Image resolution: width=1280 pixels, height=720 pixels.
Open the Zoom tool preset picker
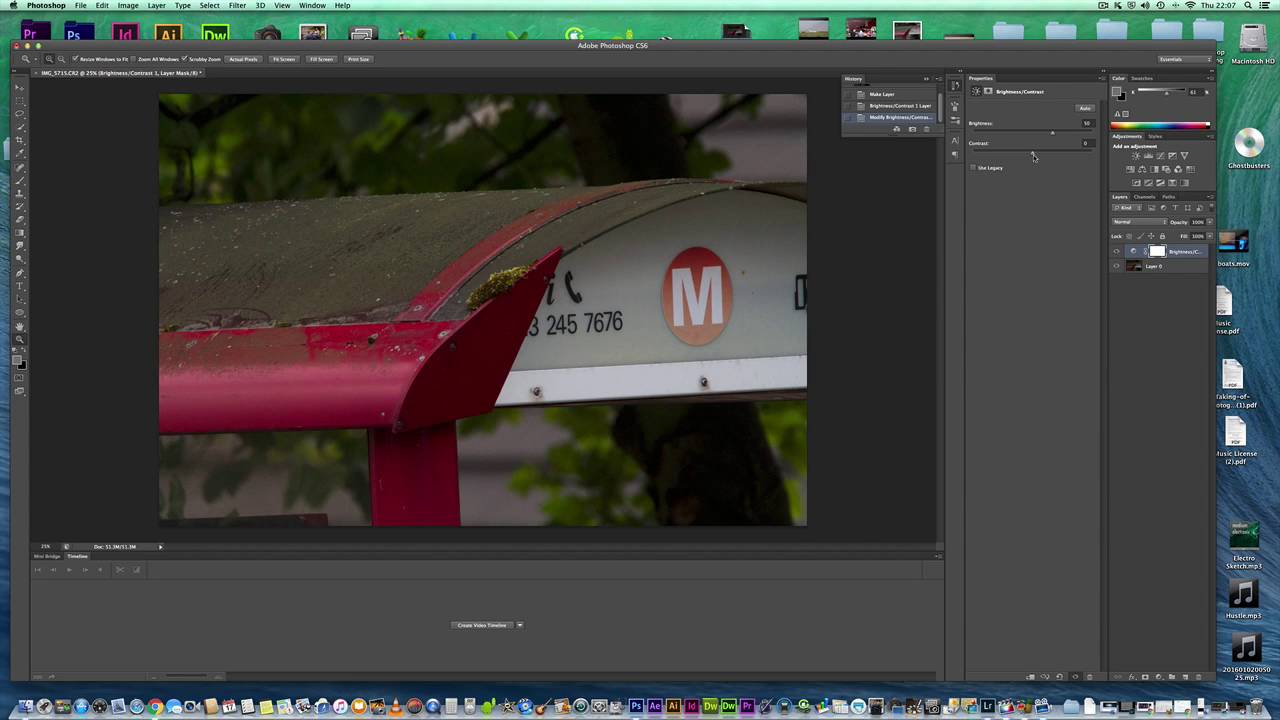pos(29,59)
